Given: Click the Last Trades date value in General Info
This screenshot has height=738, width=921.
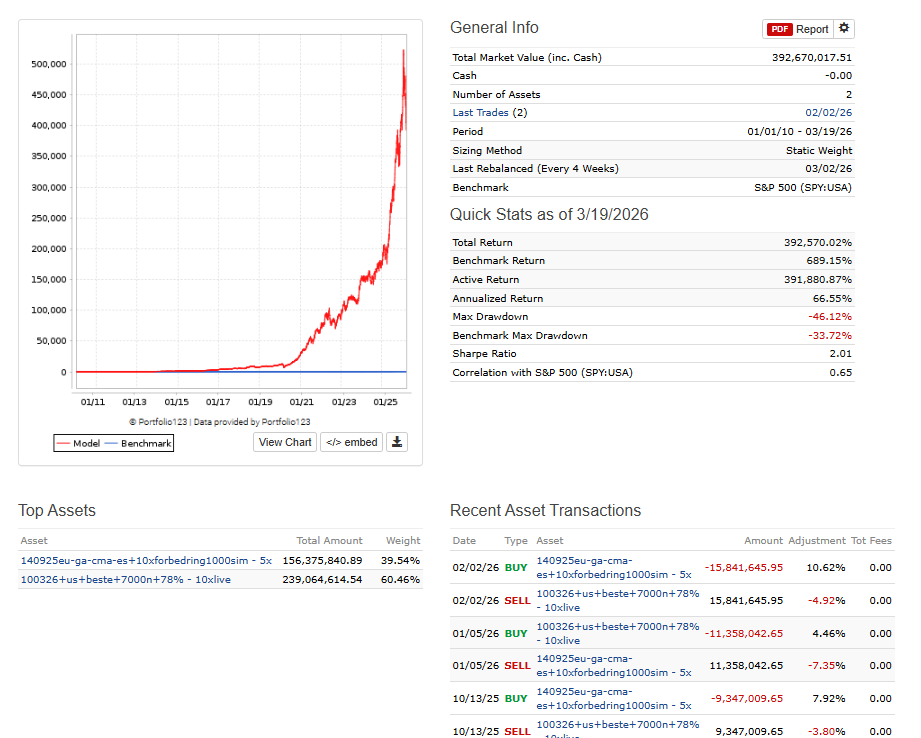Looking at the screenshot, I should (x=828, y=113).
